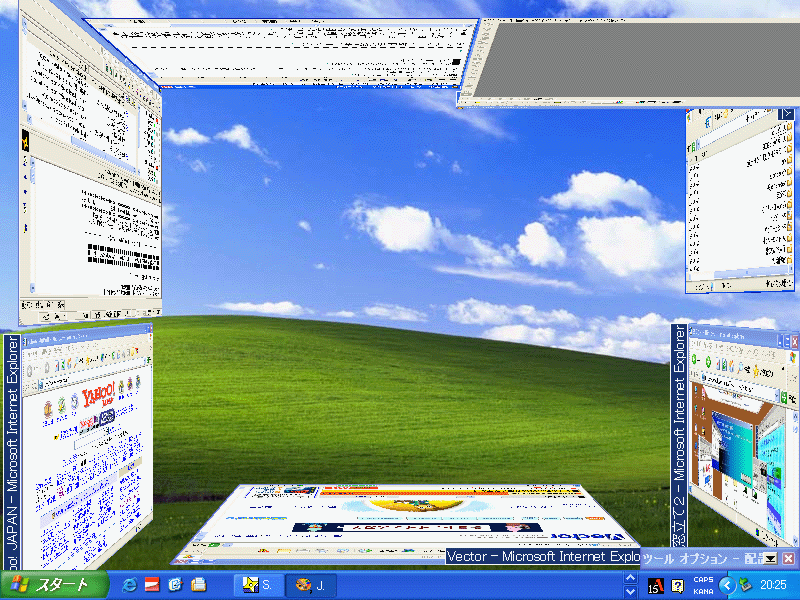Click the tray icon next to the clock
The width and height of the screenshot is (800, 600).
pyautogui.click(x=746, y=585)
